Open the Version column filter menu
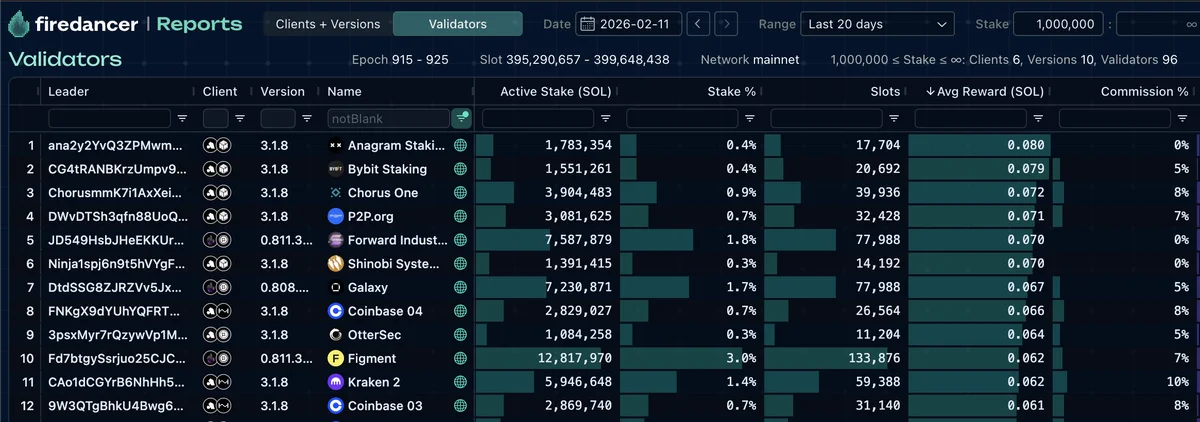The height and width of the screenshot is (422, 1200). coord(307,118)
